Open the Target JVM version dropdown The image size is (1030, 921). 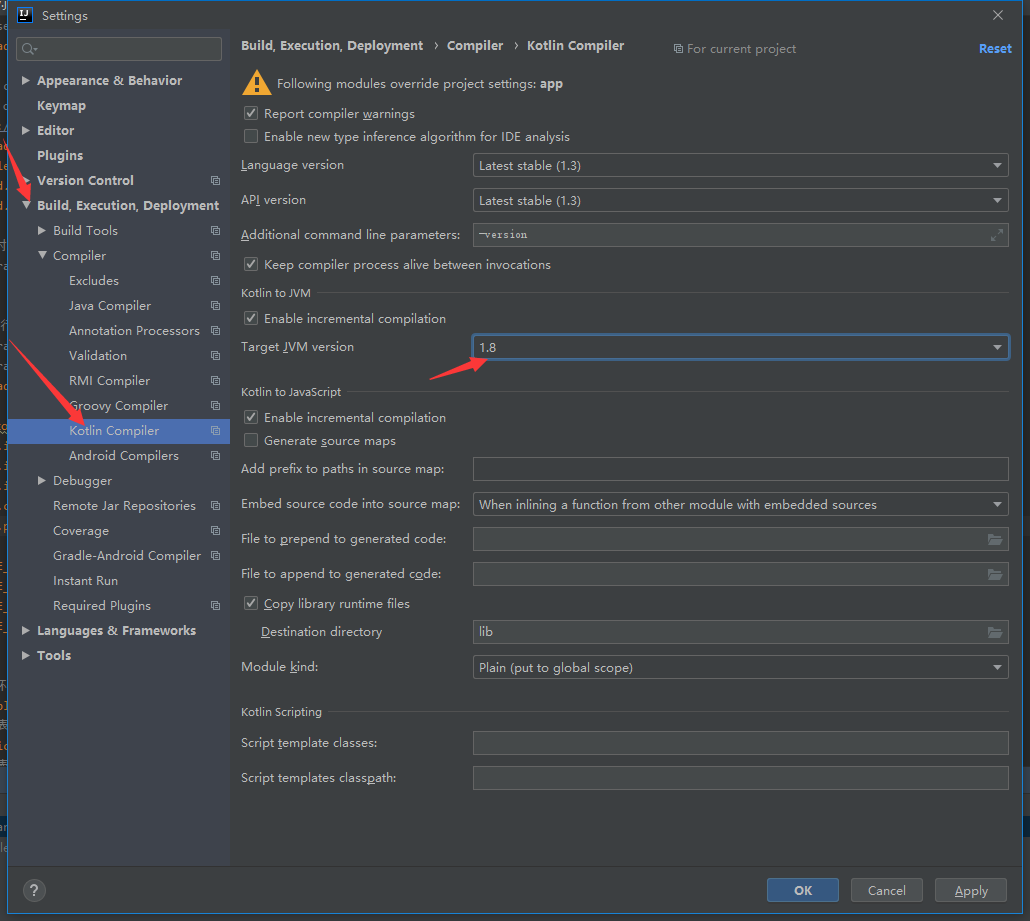(x=740, y=347)
